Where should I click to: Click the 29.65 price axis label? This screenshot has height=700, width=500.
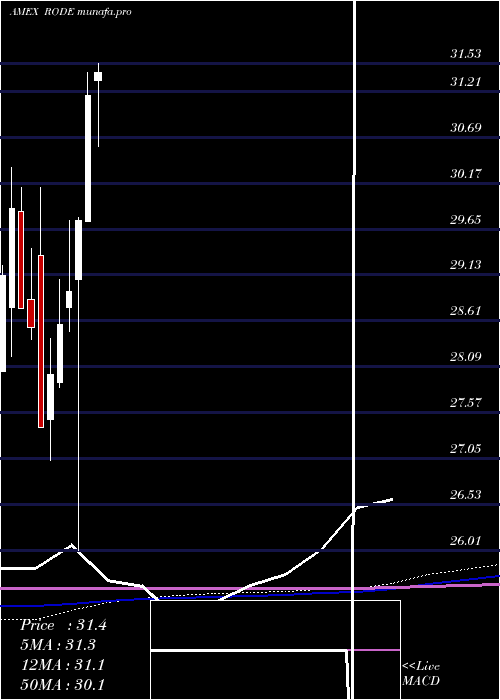click(x=466, y=220)
